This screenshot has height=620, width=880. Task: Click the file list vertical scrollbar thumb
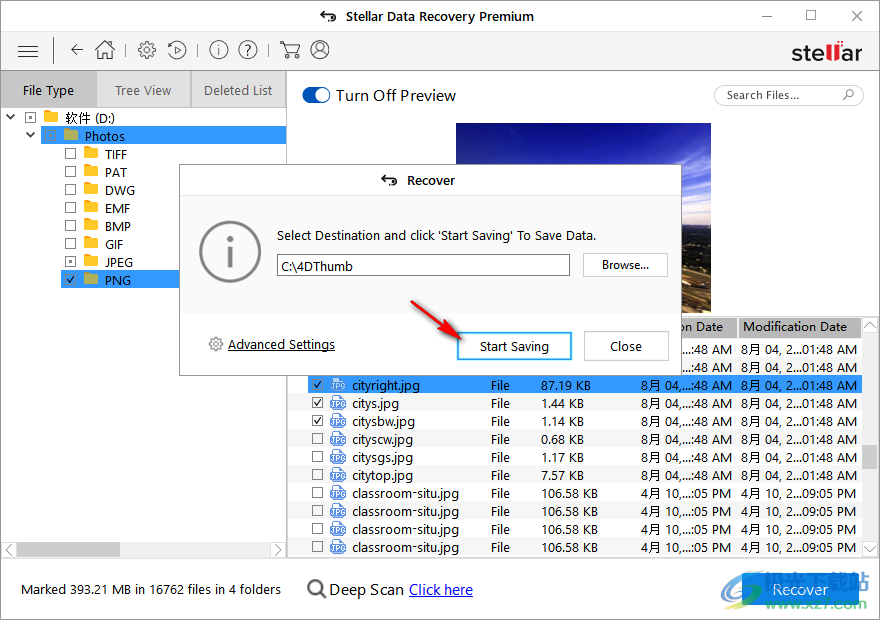click(x=869, y=457)
